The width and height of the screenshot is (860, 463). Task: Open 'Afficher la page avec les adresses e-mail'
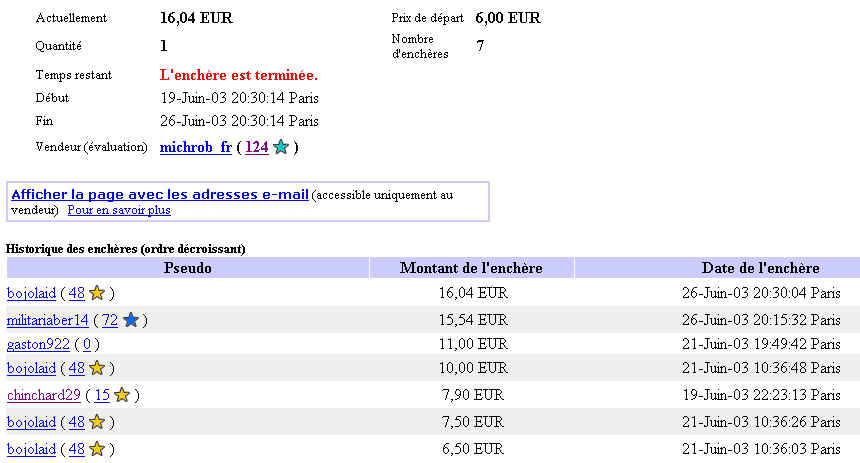point(160,194)
